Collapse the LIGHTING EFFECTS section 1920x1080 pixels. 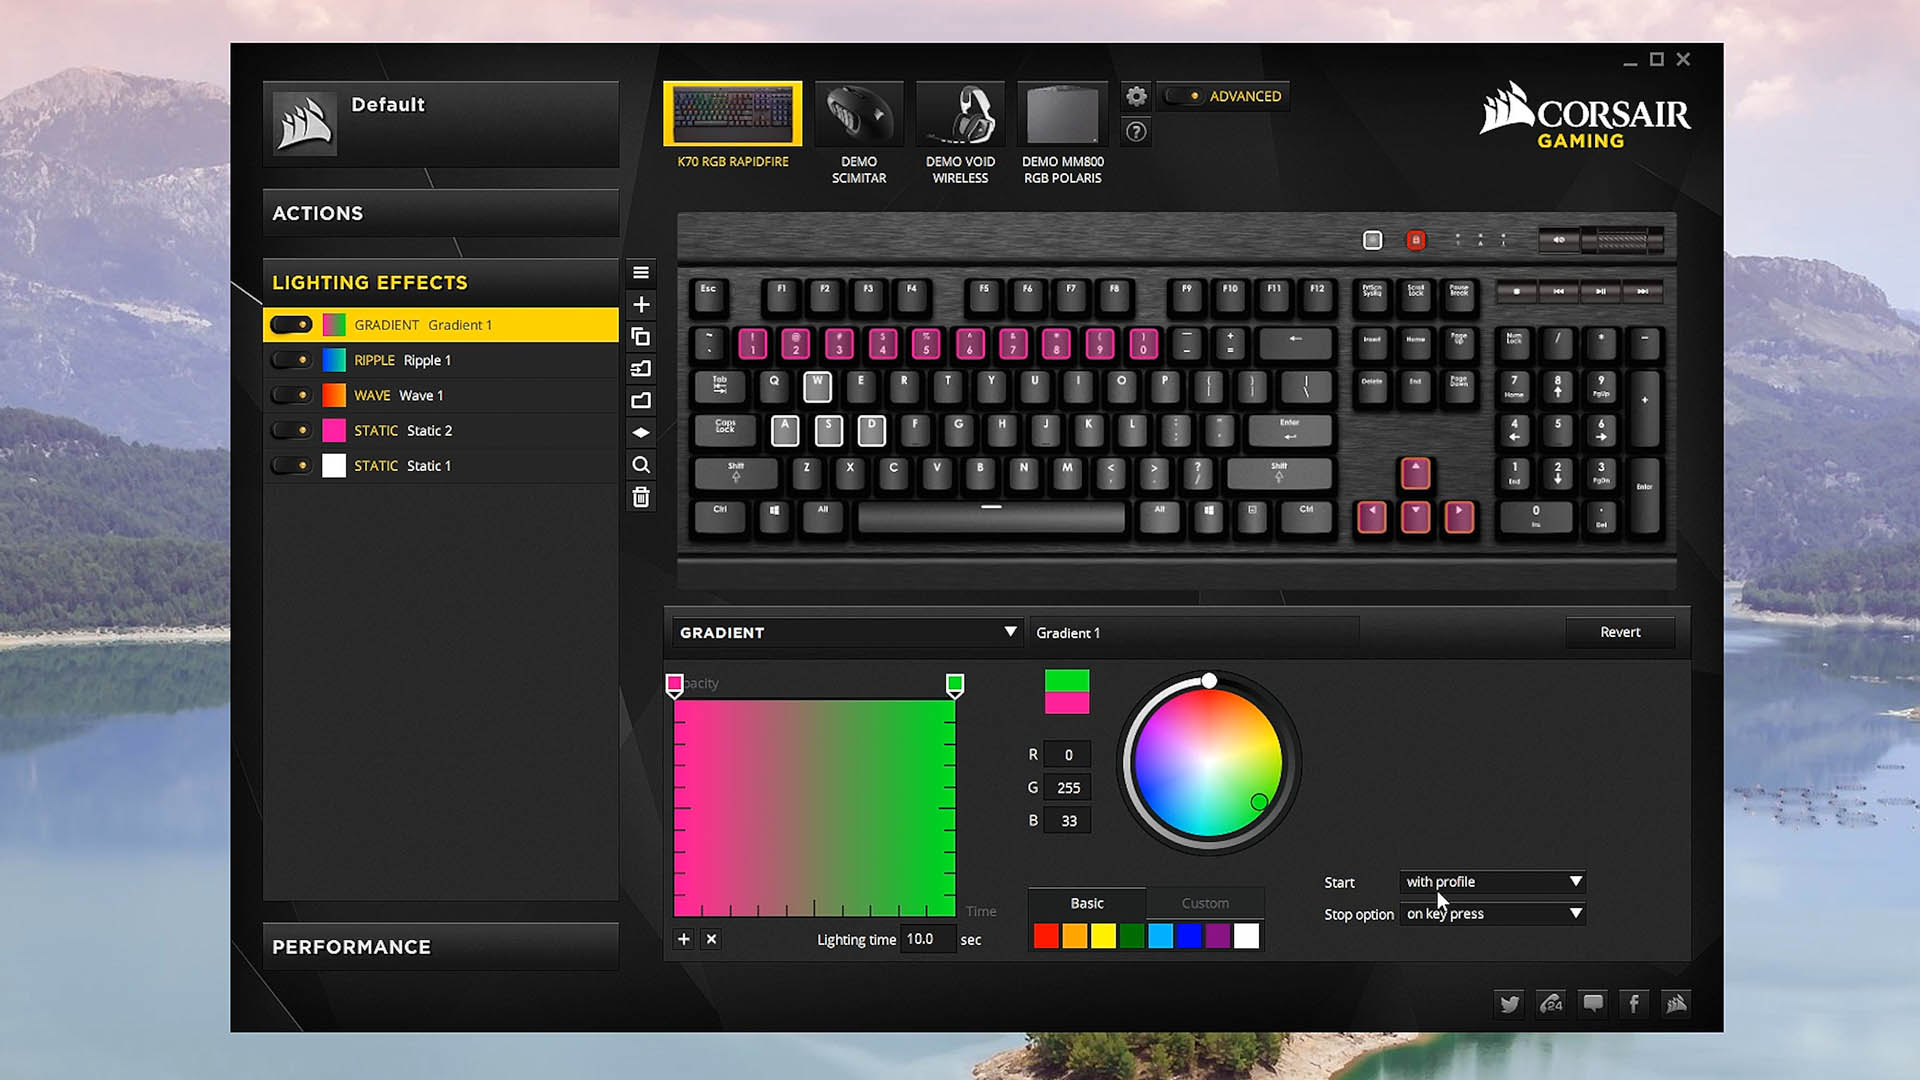pos(440,283)
